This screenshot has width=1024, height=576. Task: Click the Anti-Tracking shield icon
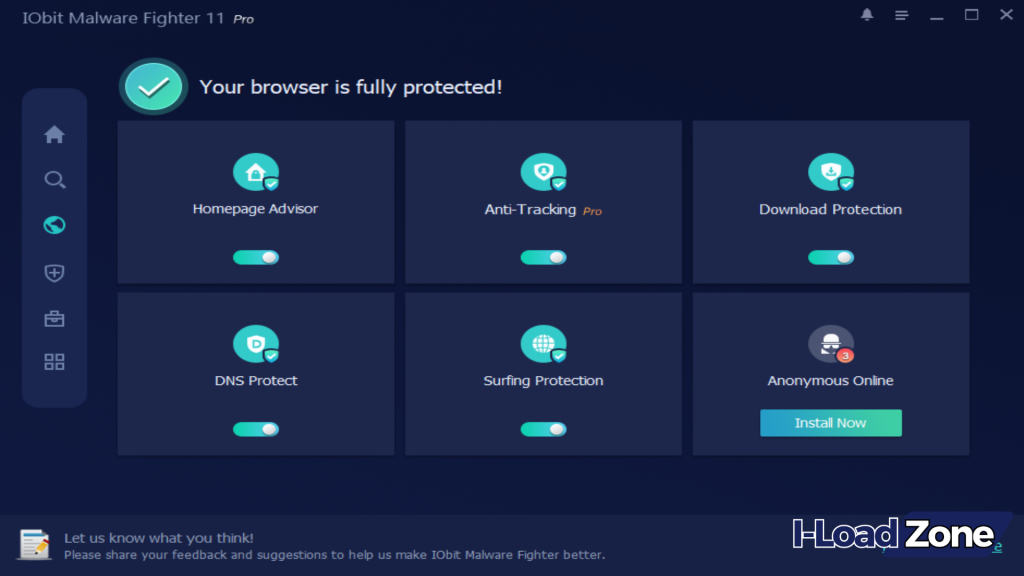tap(543, 172)
